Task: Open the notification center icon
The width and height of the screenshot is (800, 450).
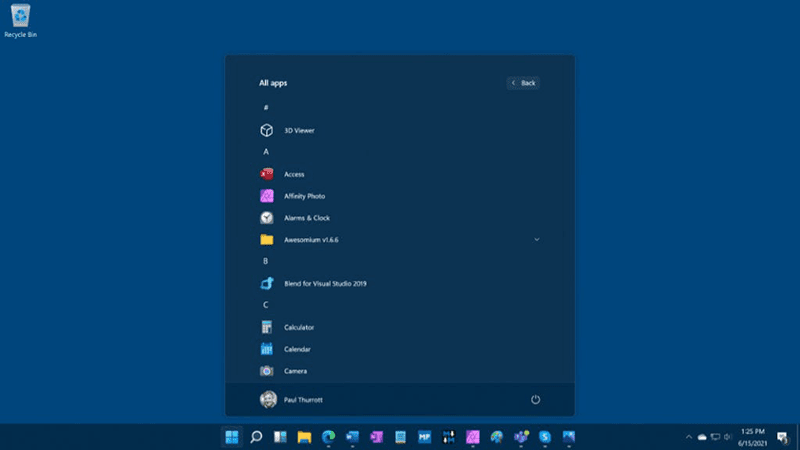Action: point(782,437)
